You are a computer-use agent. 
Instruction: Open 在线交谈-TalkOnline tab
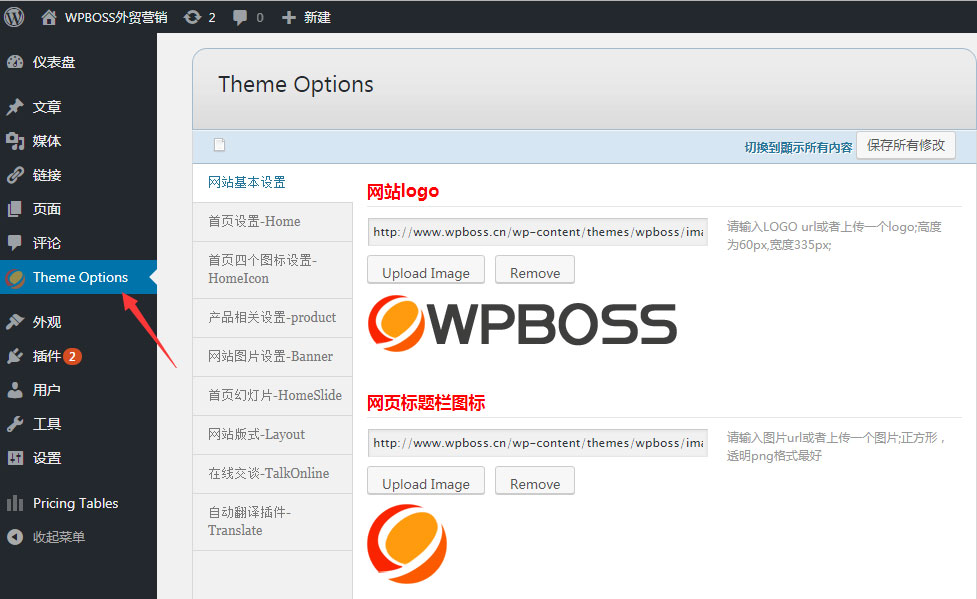273,474
